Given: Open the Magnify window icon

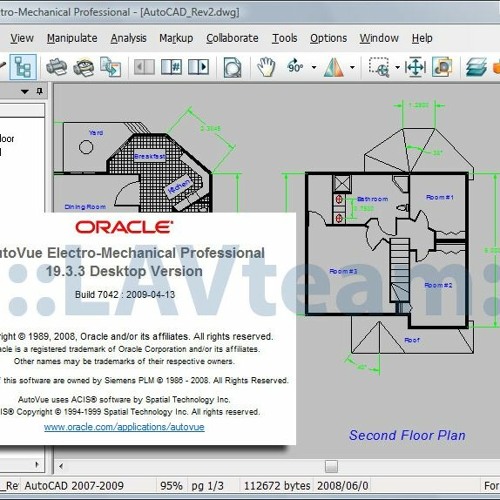Looking at the screenshot, I should 442,67.
